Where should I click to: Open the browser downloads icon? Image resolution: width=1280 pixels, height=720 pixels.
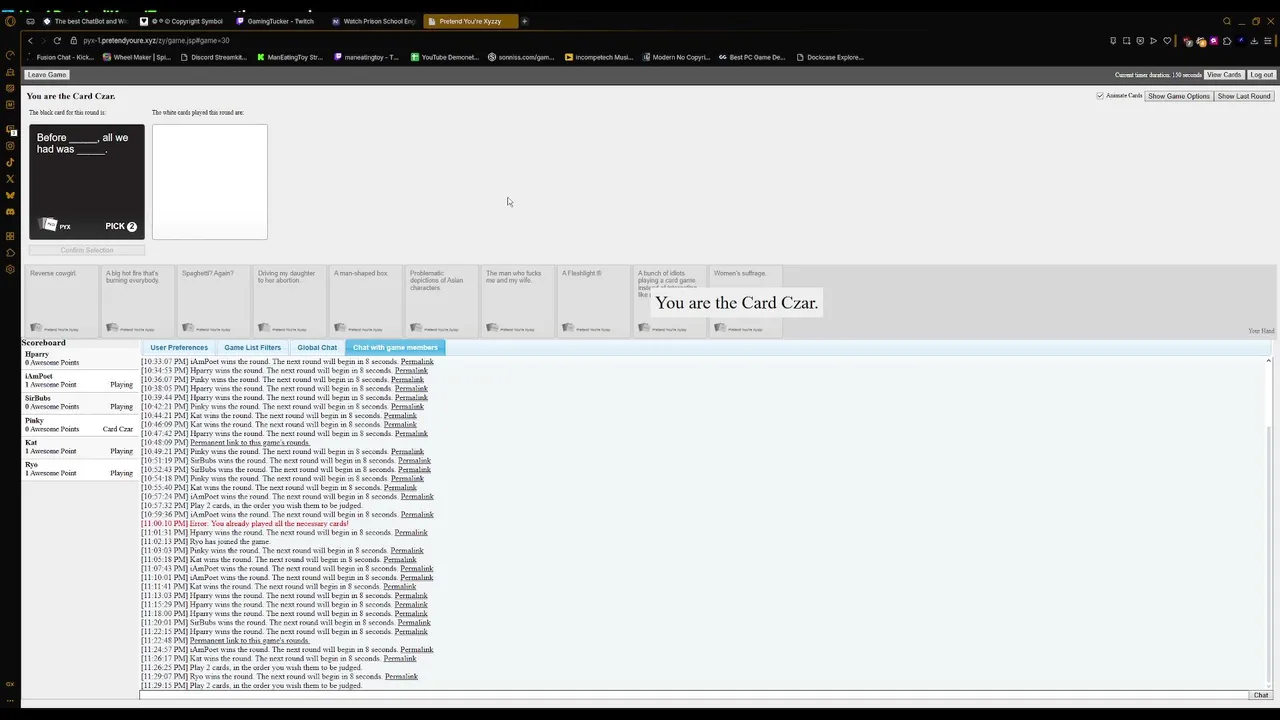tap(1254, 41)
